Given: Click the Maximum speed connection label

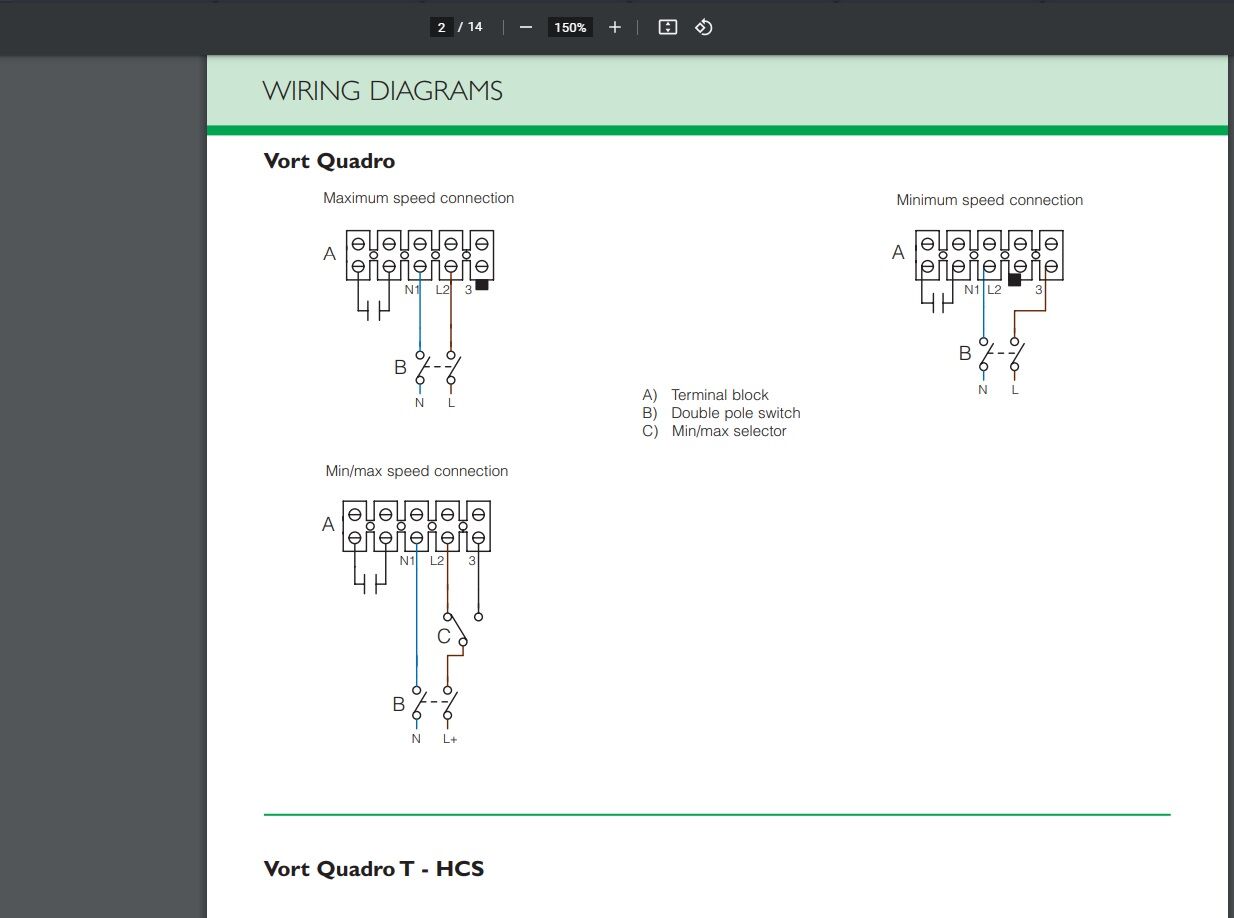Looking at the screenshot, I should (418, 198).
